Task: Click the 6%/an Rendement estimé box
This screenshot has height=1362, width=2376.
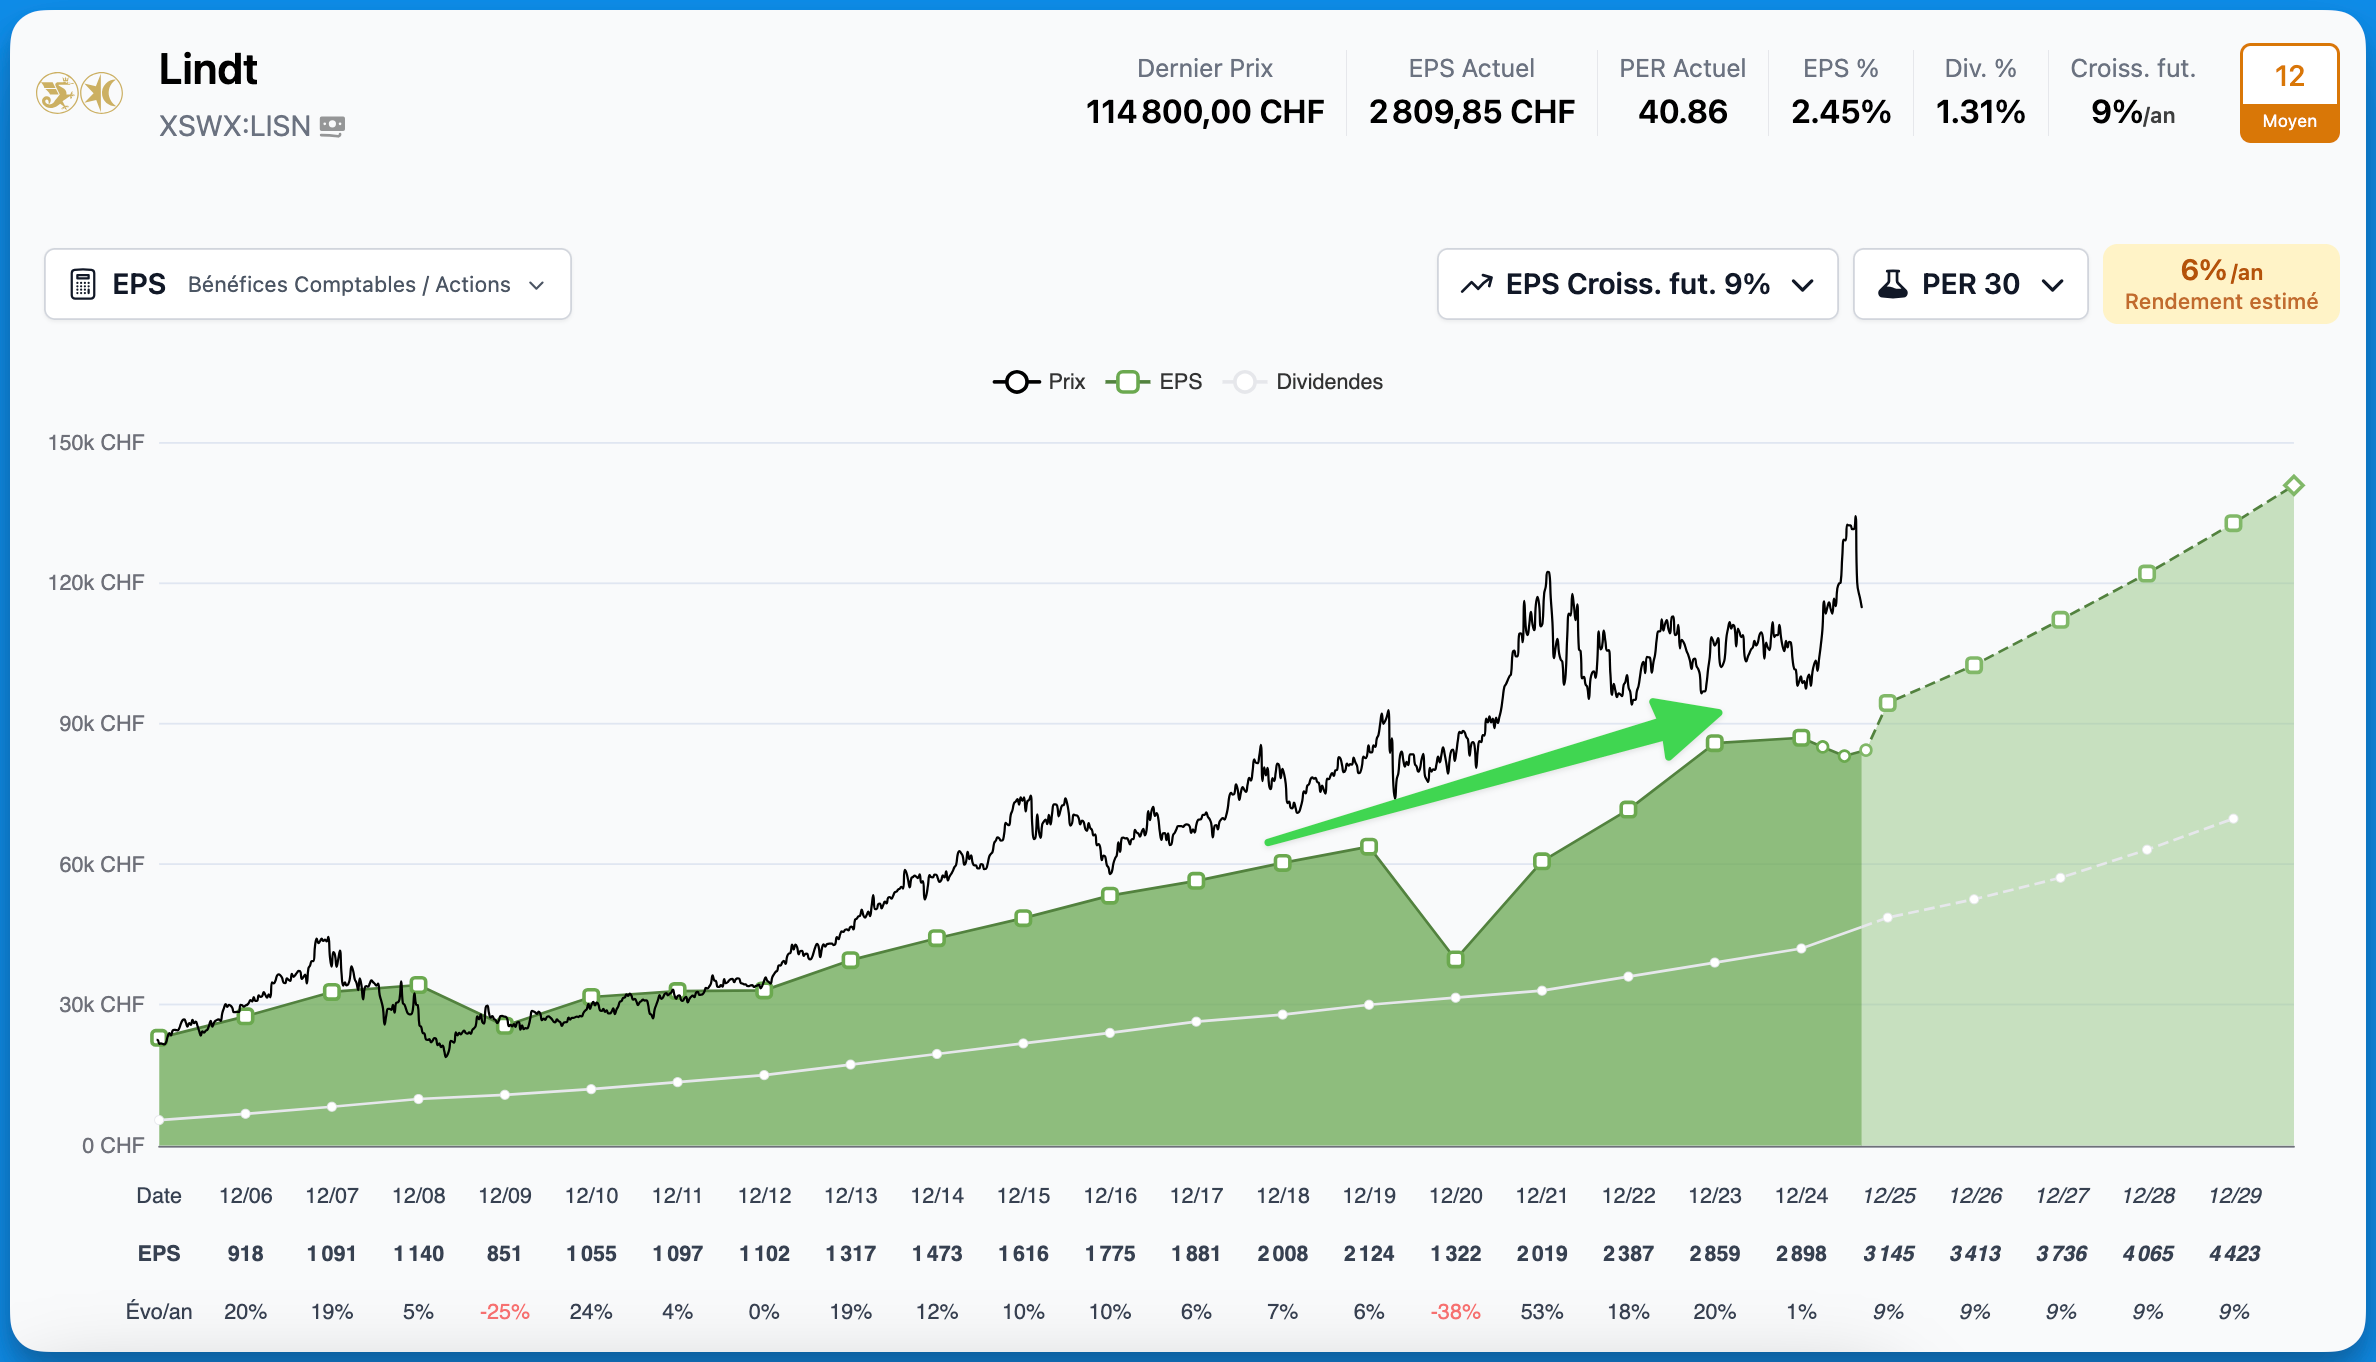Action: (2220, 285)
